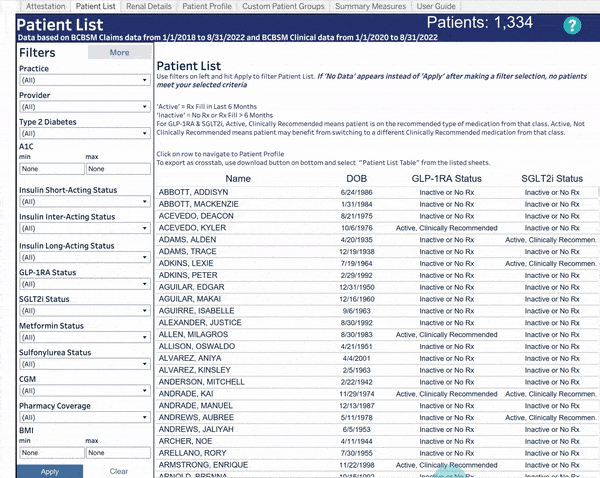This screenshot has height=478, width=600.
Task: Open ADKINS, LEXIE patient profile
Action: pos(377,263)
